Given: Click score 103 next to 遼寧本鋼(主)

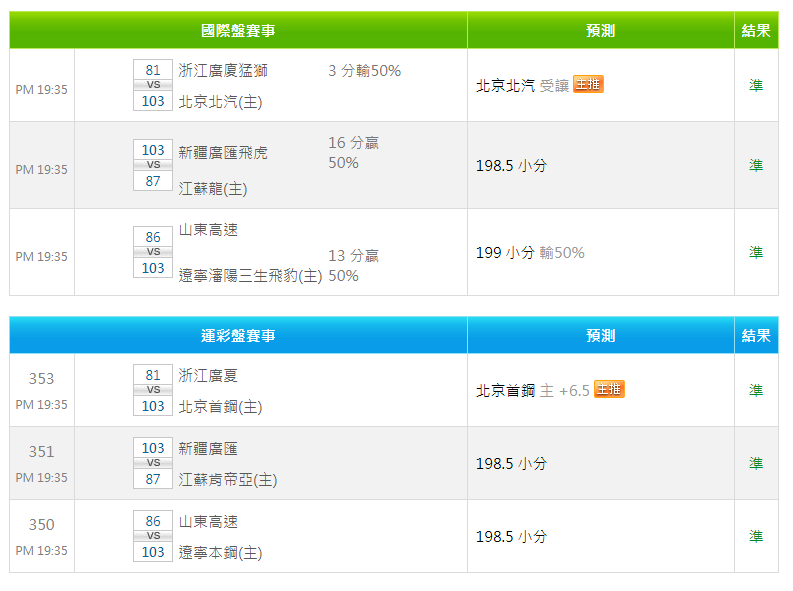Looking at the screenshot, I should pyautogui.click(x=153, y=552).
